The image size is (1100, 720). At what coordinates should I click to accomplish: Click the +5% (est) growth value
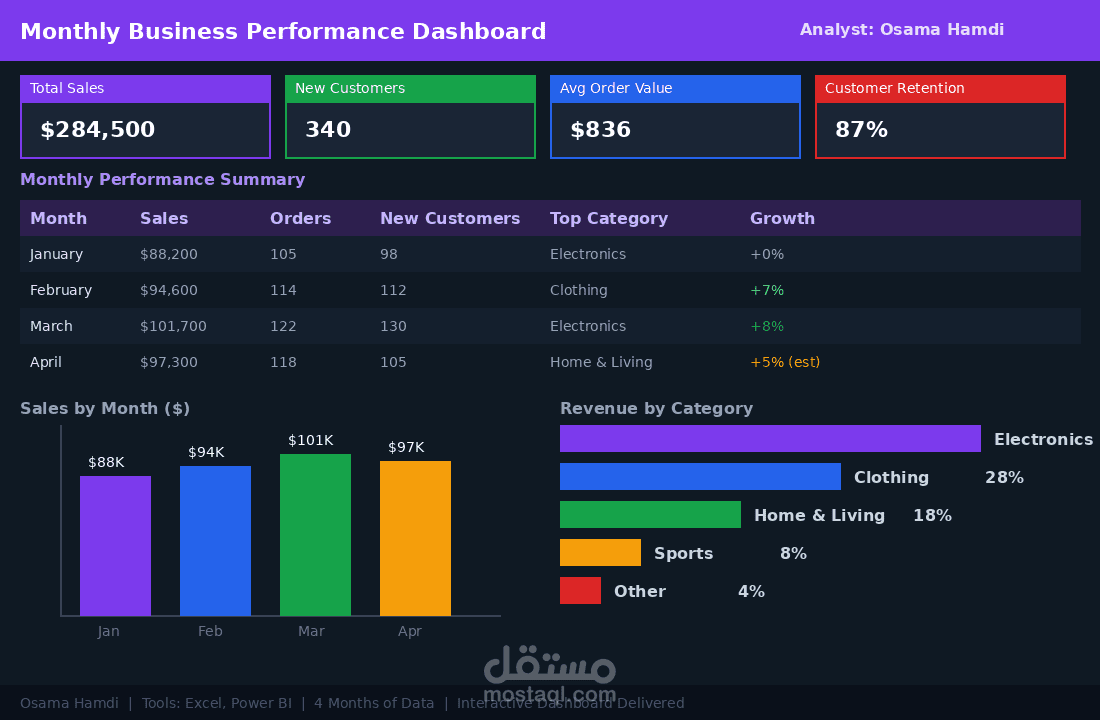785,362
